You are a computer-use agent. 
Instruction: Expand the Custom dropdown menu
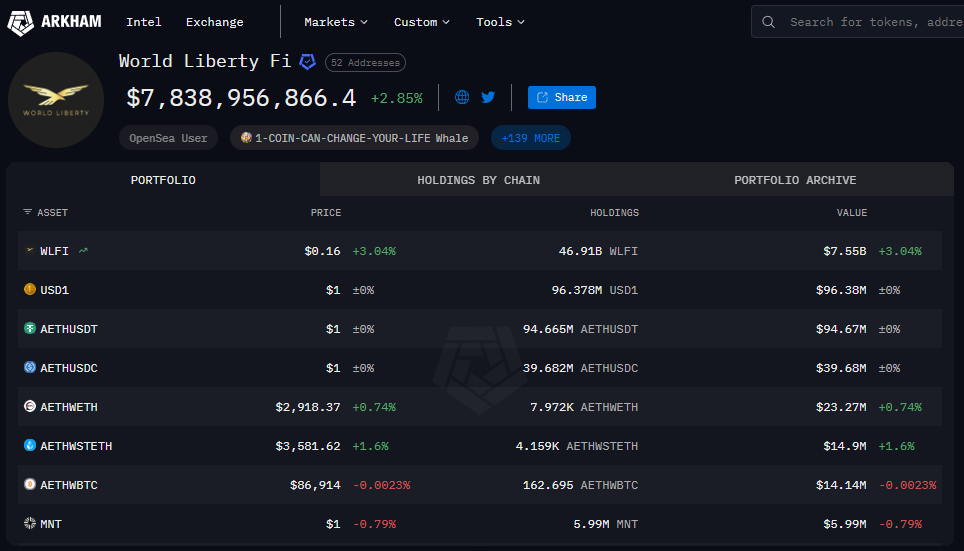point(421,22)
